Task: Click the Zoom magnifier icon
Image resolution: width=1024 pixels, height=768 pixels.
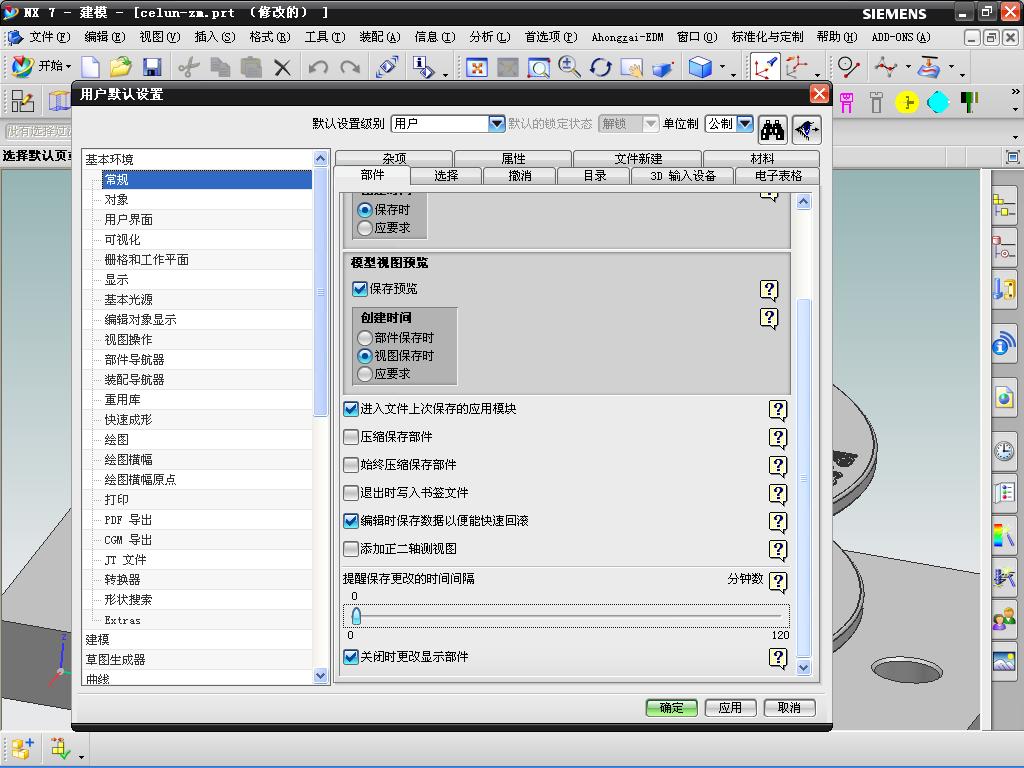Action: [x=569, y=67]
